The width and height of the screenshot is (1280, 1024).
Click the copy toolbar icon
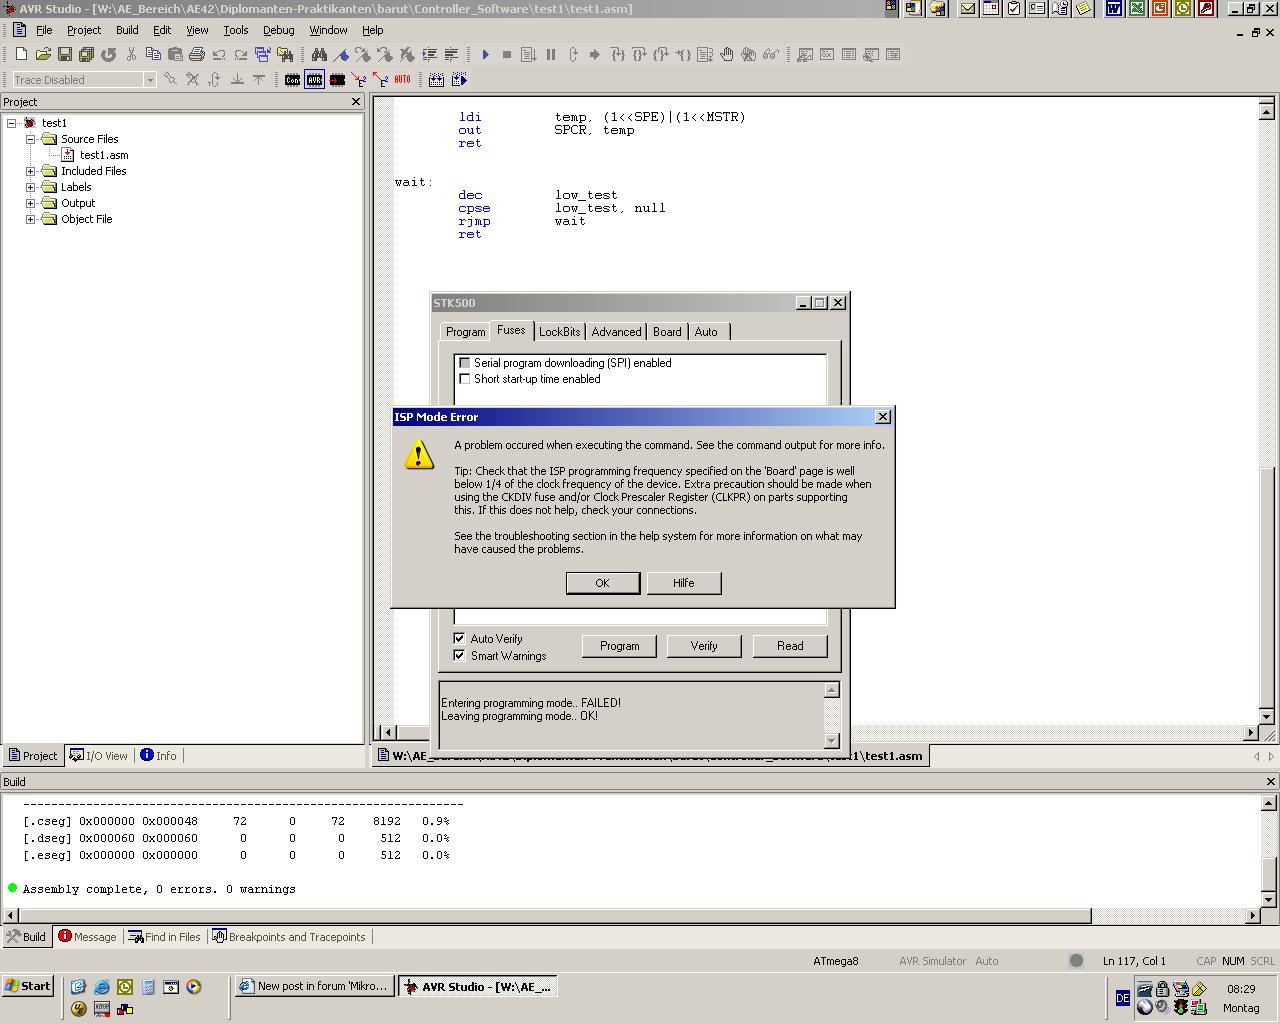153,54
